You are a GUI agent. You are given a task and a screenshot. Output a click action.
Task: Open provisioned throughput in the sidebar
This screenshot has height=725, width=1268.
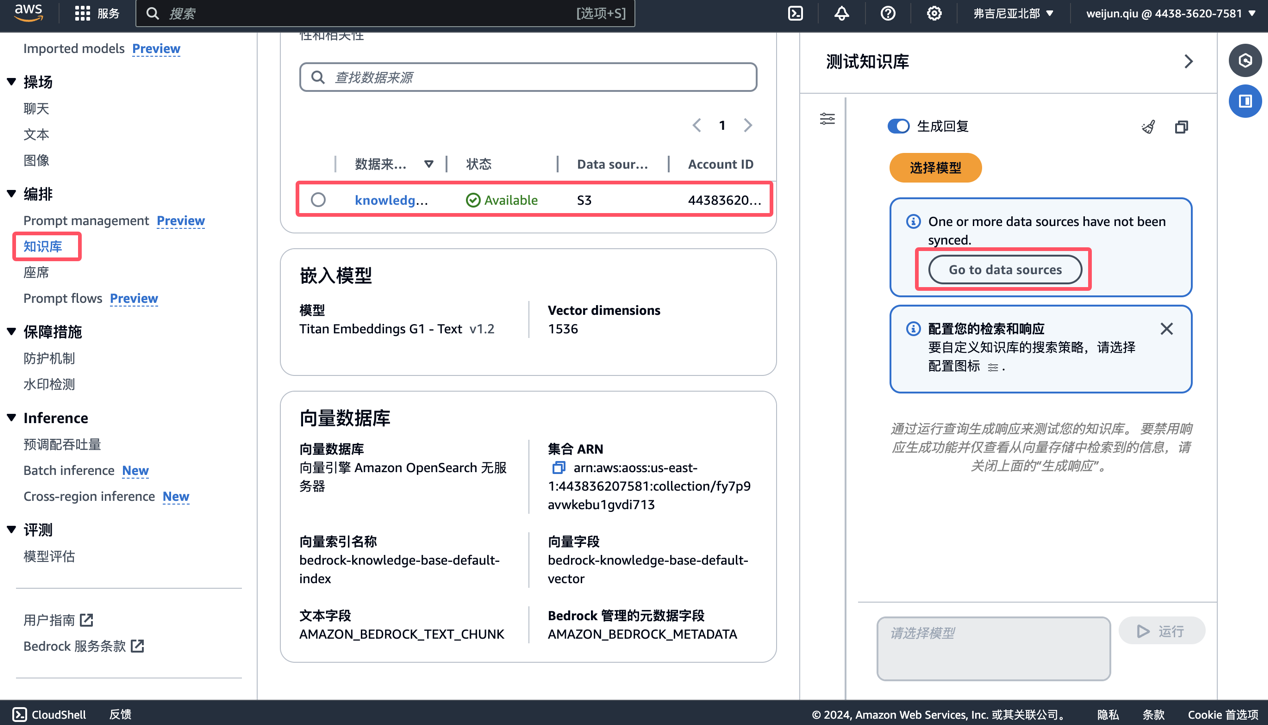pos(62,444)
